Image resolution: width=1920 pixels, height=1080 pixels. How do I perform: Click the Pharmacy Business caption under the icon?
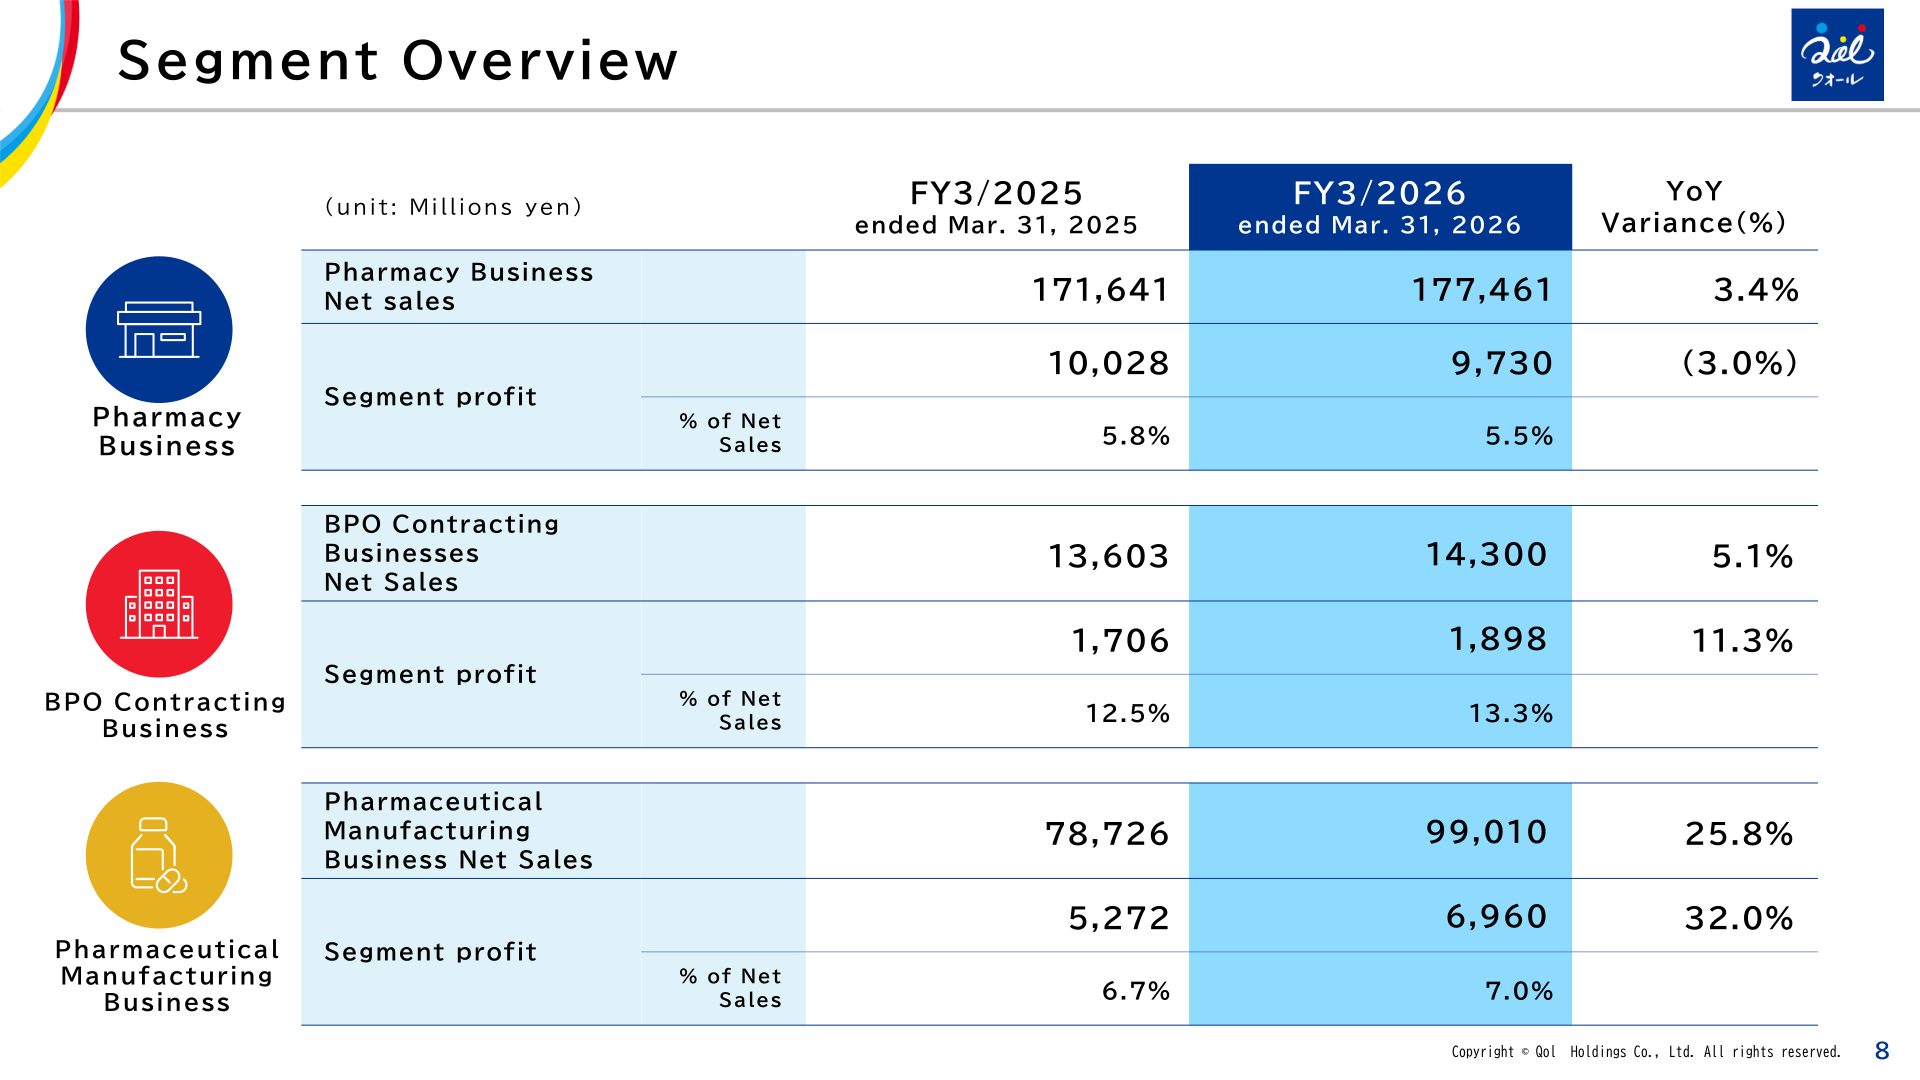click(167, 431)
